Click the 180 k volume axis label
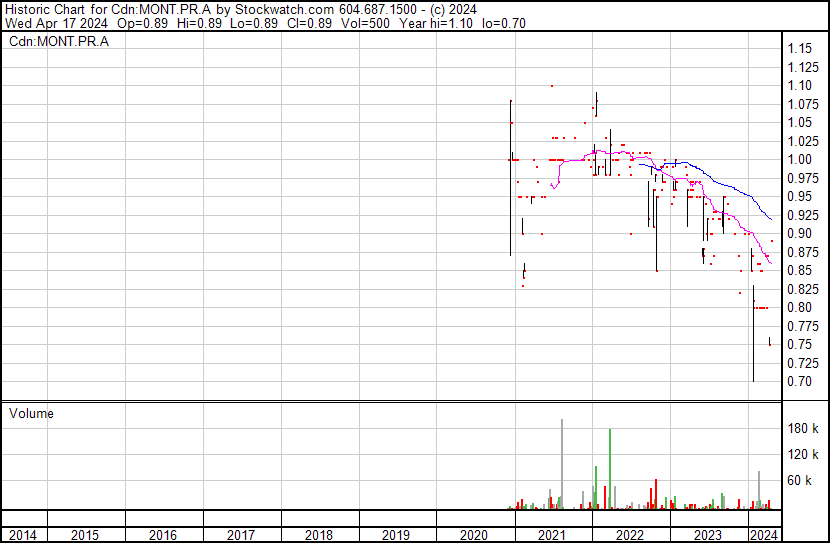The height and width of the screenshot is (543, 830). point(803,429)
